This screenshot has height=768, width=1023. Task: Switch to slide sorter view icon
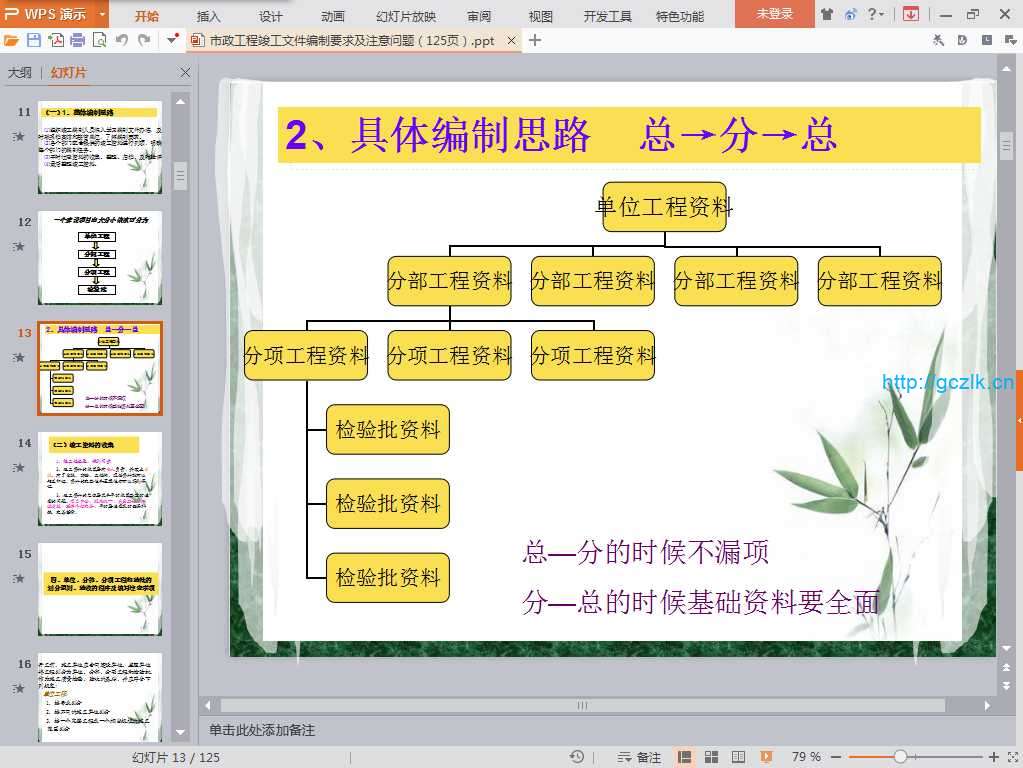[711, 757]
